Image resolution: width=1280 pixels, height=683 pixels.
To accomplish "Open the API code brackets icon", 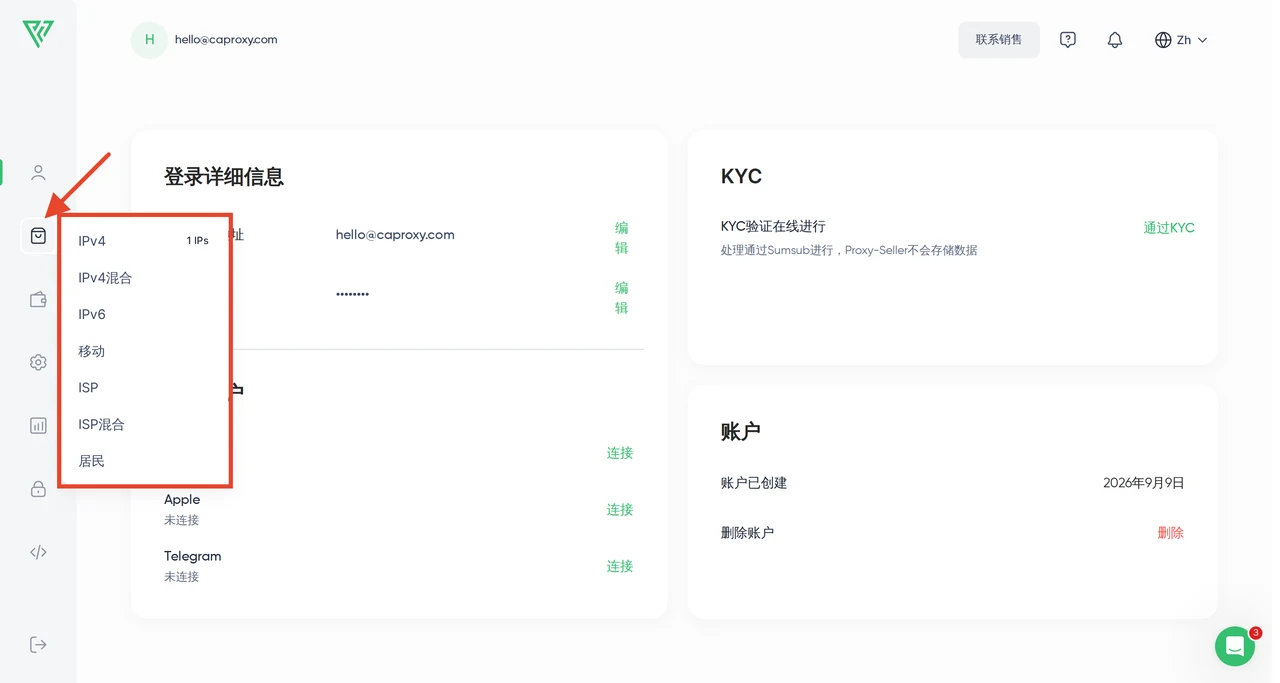I will coord(38,552).
